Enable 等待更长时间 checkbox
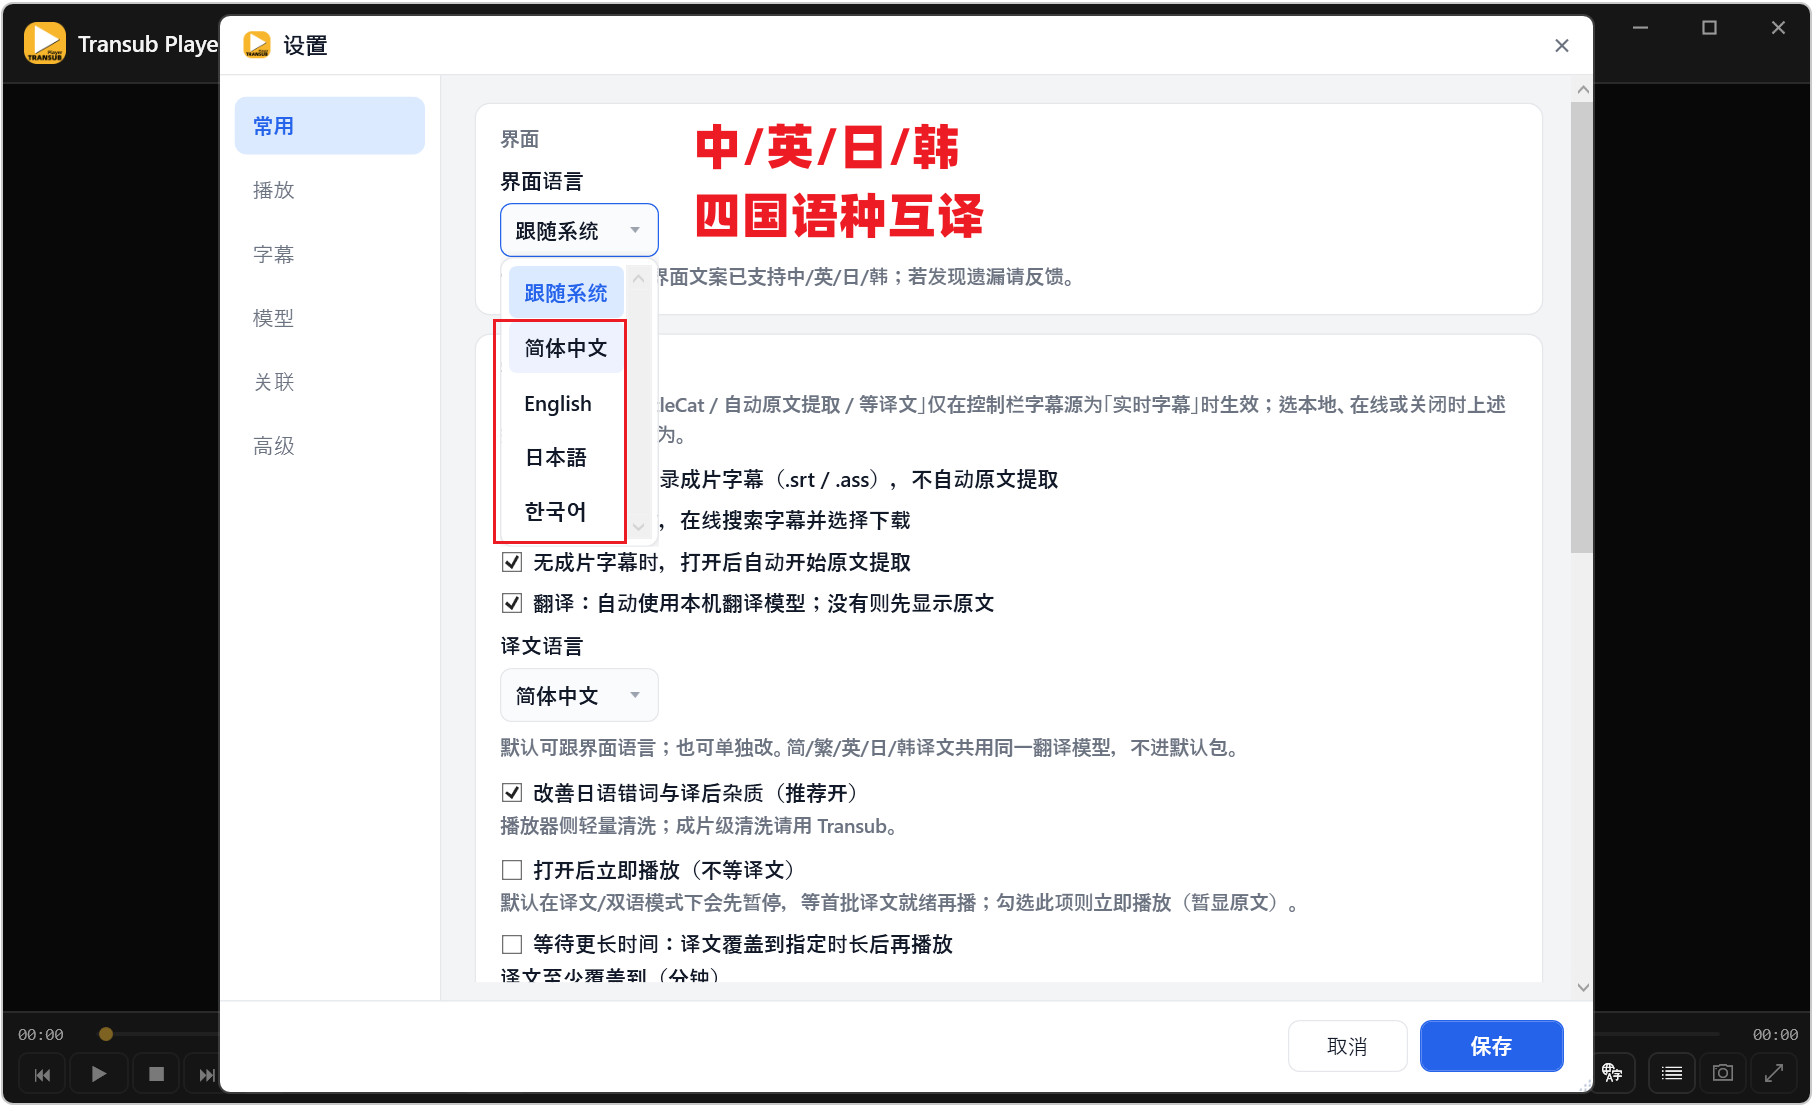The image size is (1814, 1108). (512, 944)
